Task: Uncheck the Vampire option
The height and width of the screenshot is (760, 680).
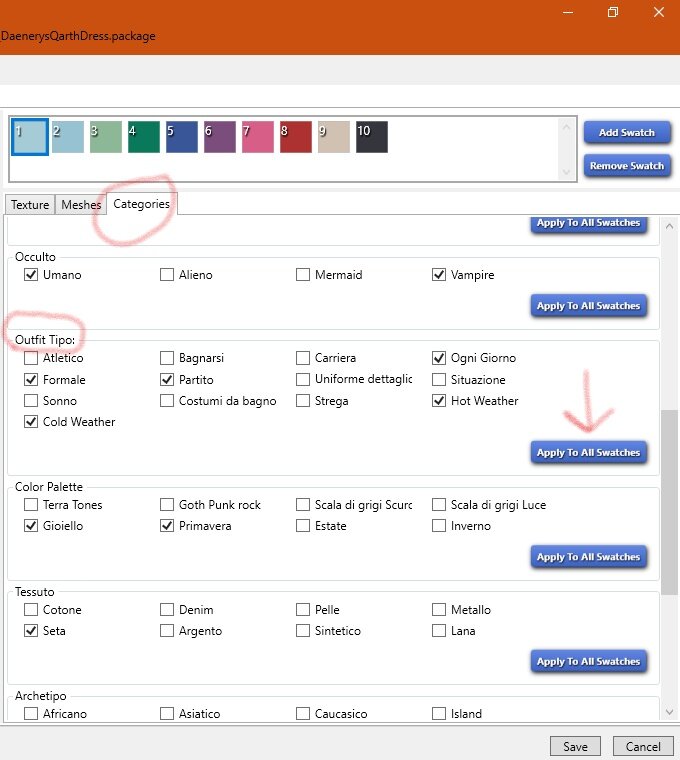Action: (439, 275)
